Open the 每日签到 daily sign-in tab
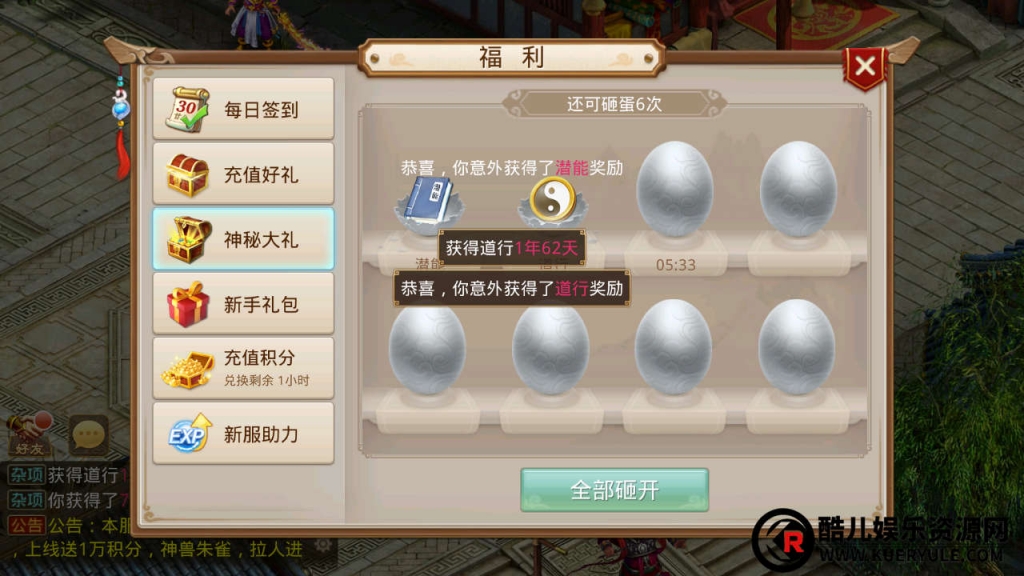Screen dimensions: 1024x576 click(243, 108)
